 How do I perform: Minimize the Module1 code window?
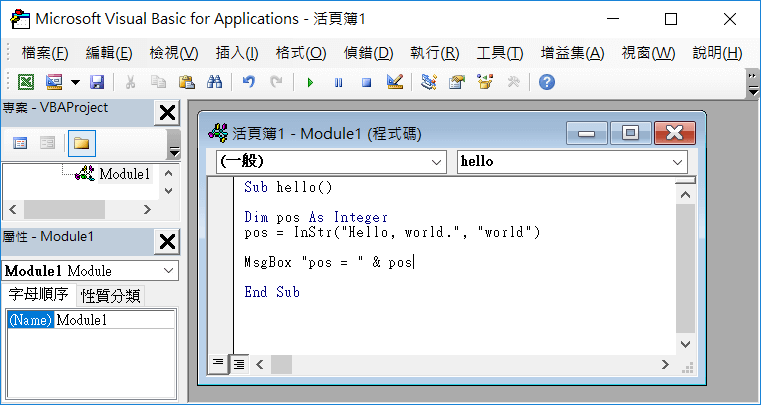pyautogui.click(x=587, y=133)
